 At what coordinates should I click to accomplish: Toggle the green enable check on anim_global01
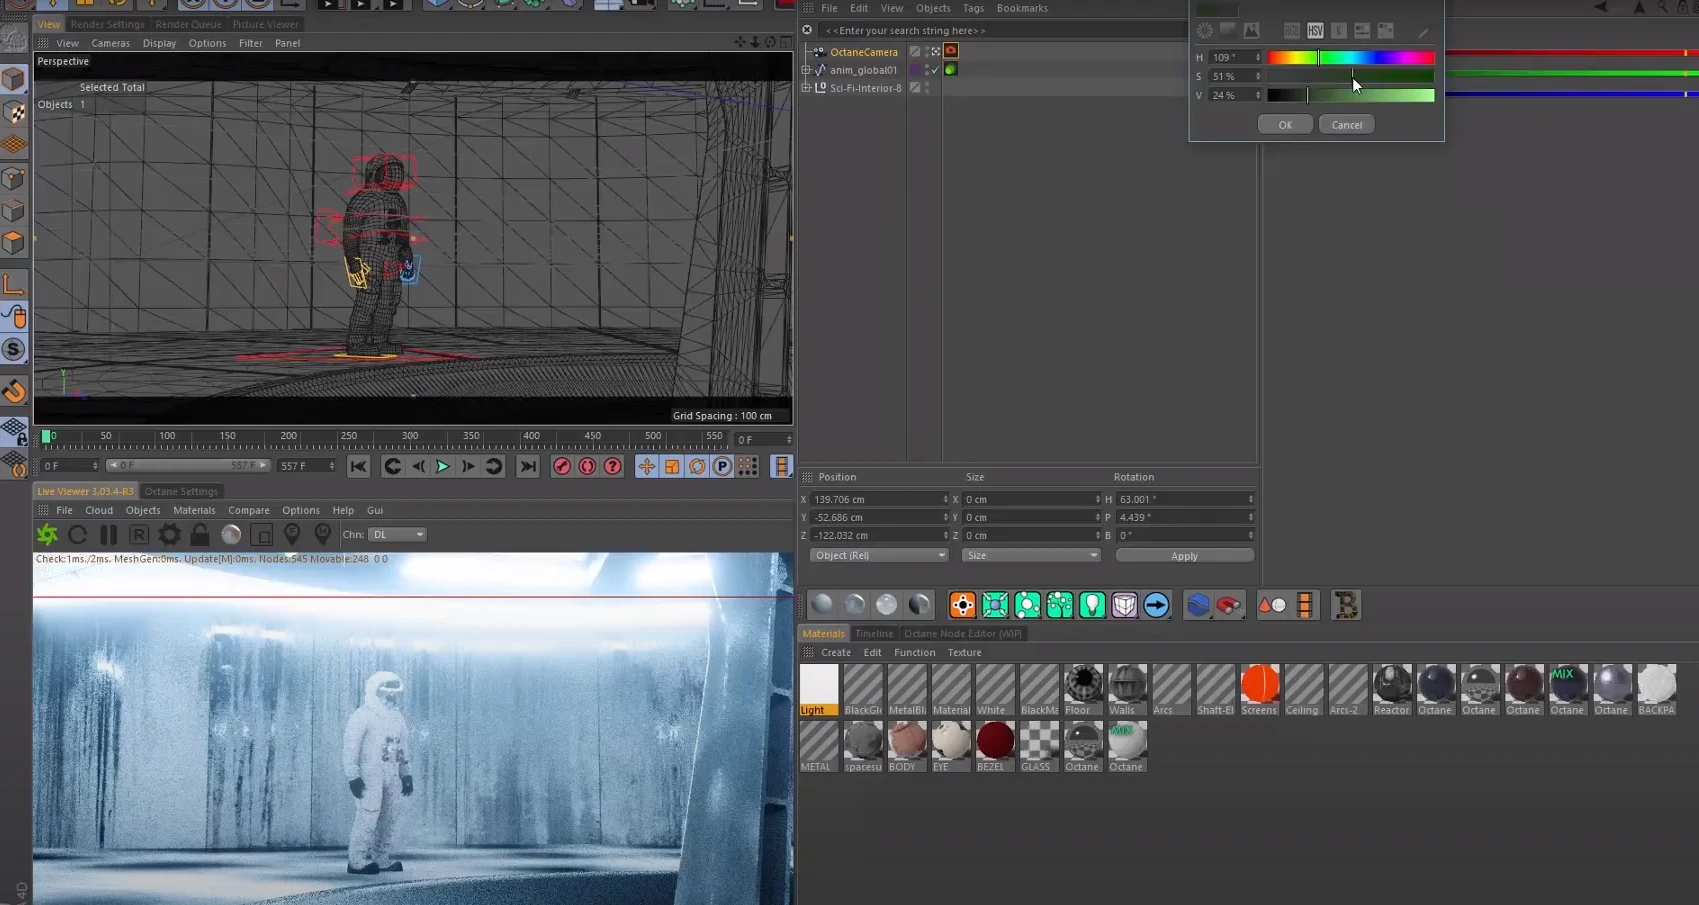(x=934, y=70)
